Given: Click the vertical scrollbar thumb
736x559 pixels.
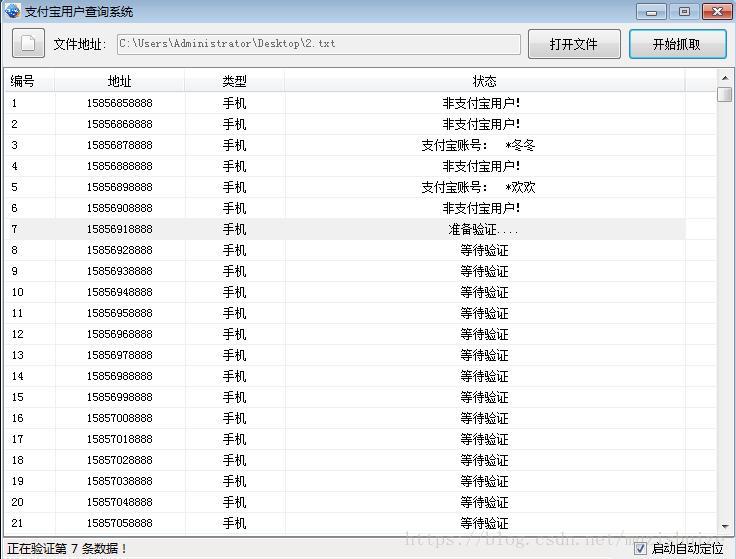Looking at the screenshot, I should coord(725,94).
